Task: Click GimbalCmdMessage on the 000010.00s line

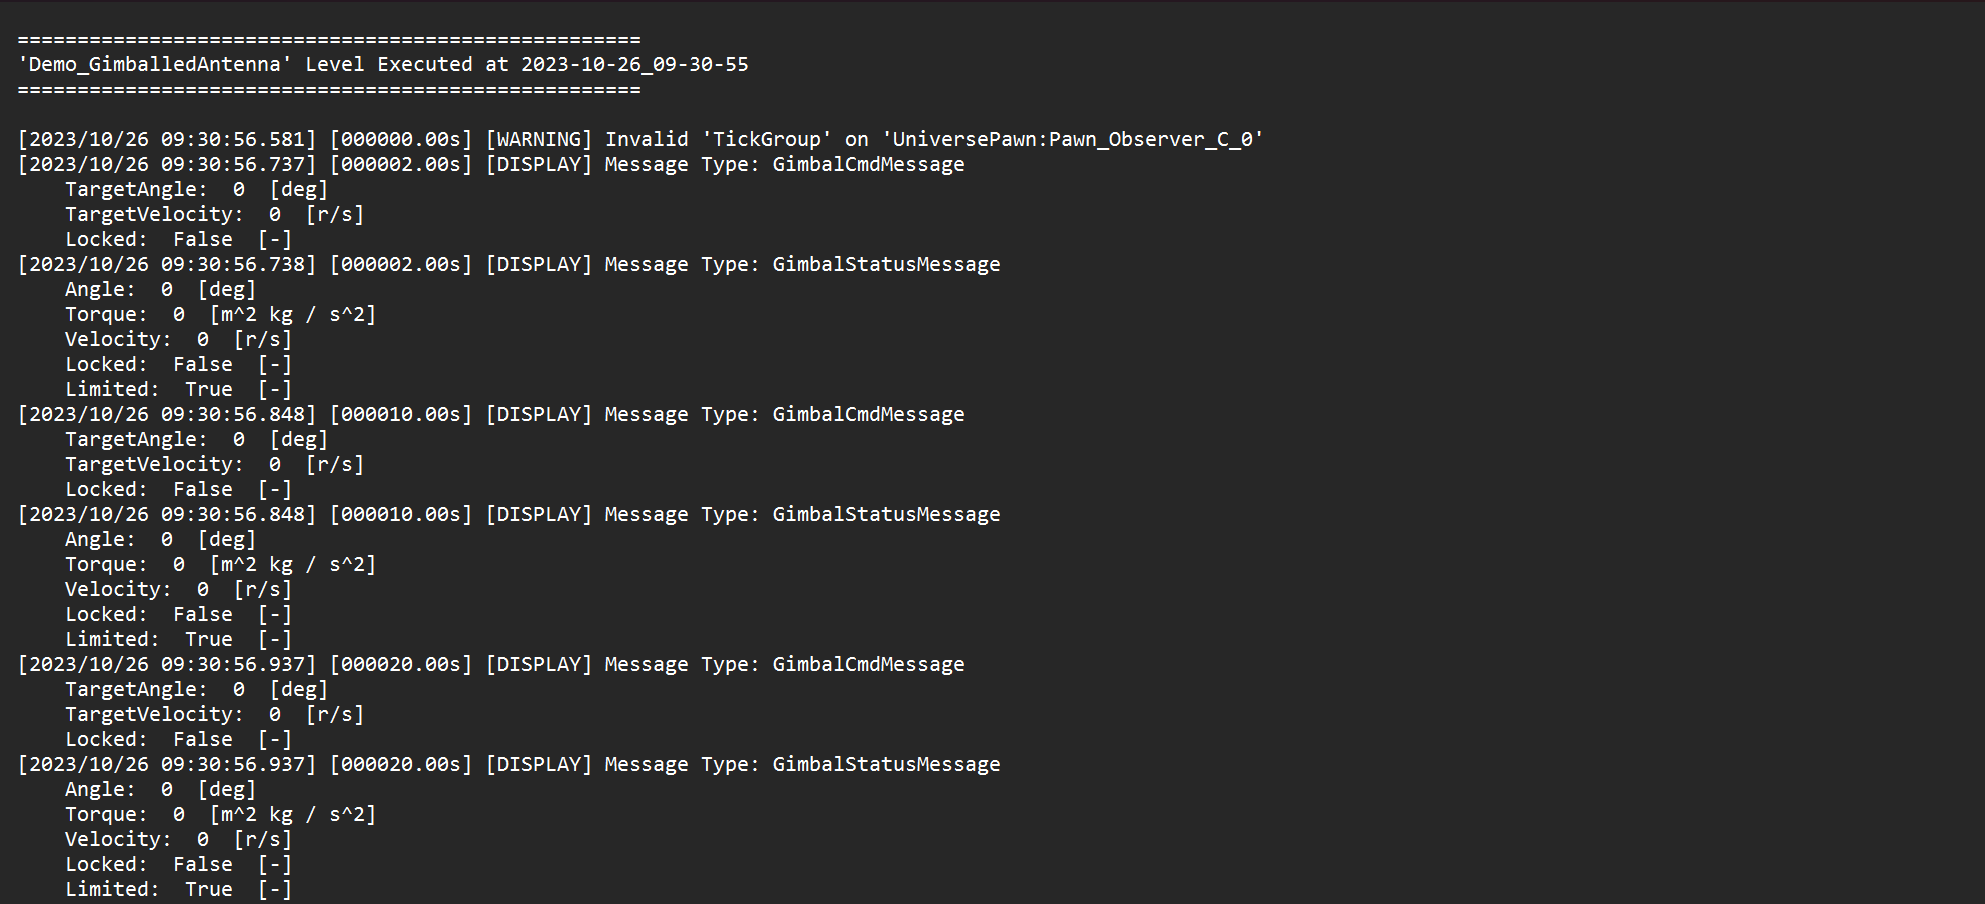Action: 868,415
